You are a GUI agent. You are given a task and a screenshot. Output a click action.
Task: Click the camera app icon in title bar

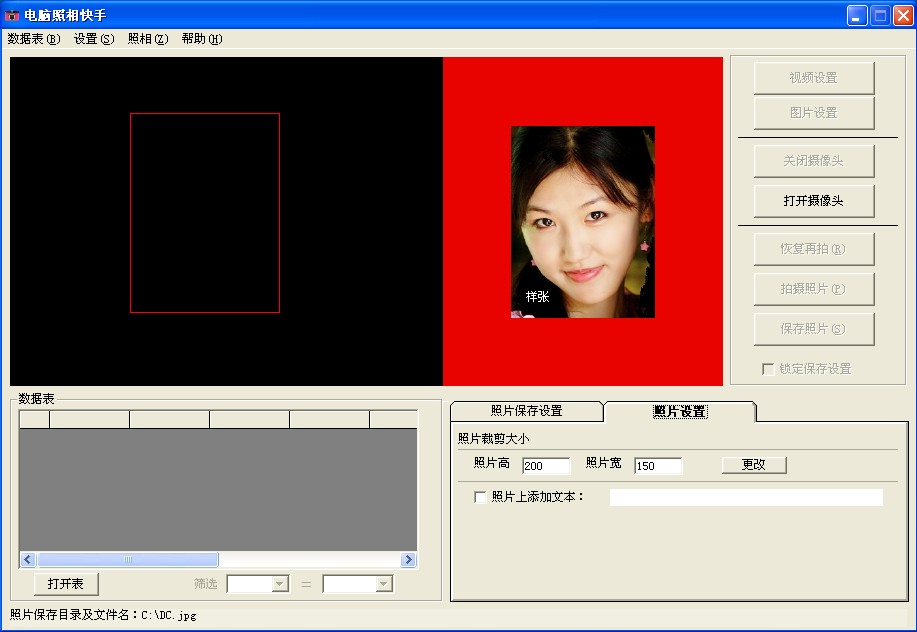point(12,15)
